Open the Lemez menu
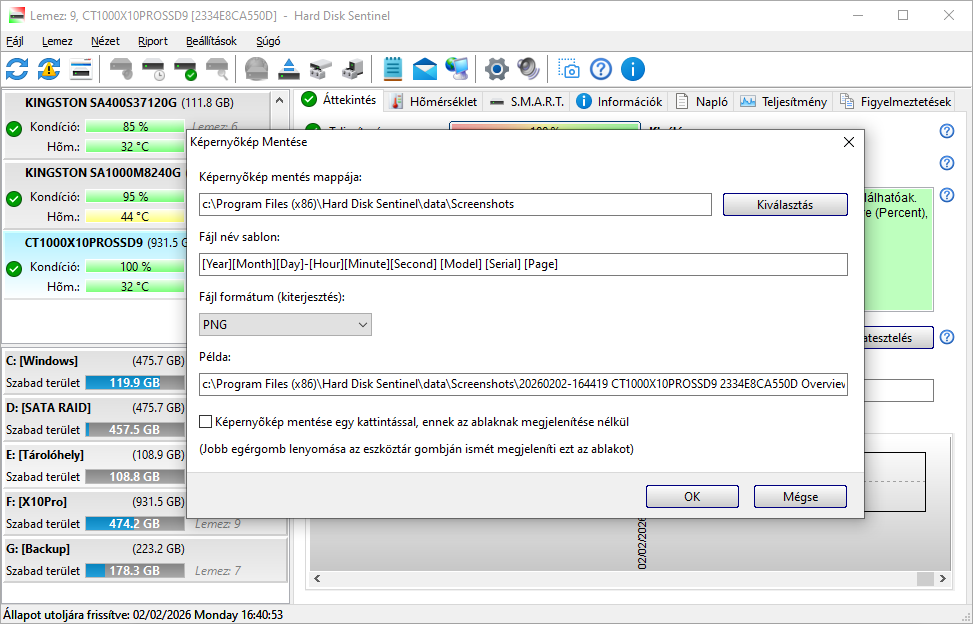Image resolution: width=973 pixels, height=624 pixels. pyautogui.click(x=57, y=41)
